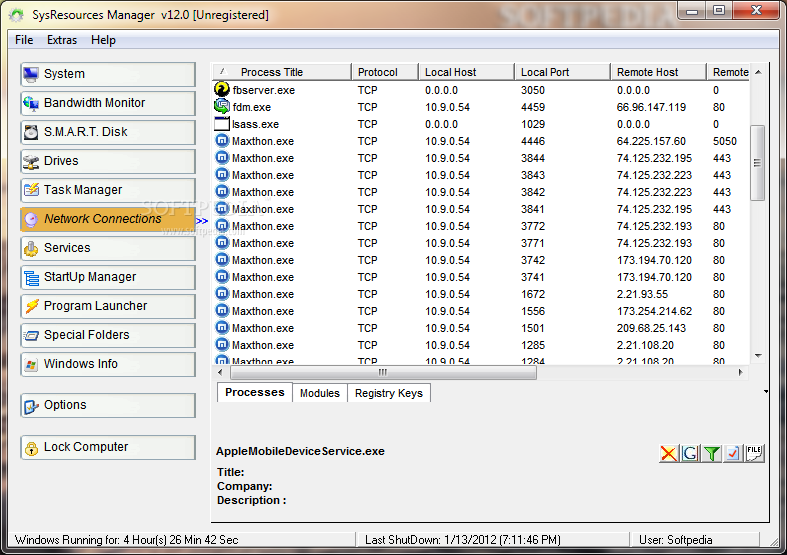The width and height of the screenshot is (787, 555).
Task: Open the Task Manager panel
Action: click(x=108, y=190)
